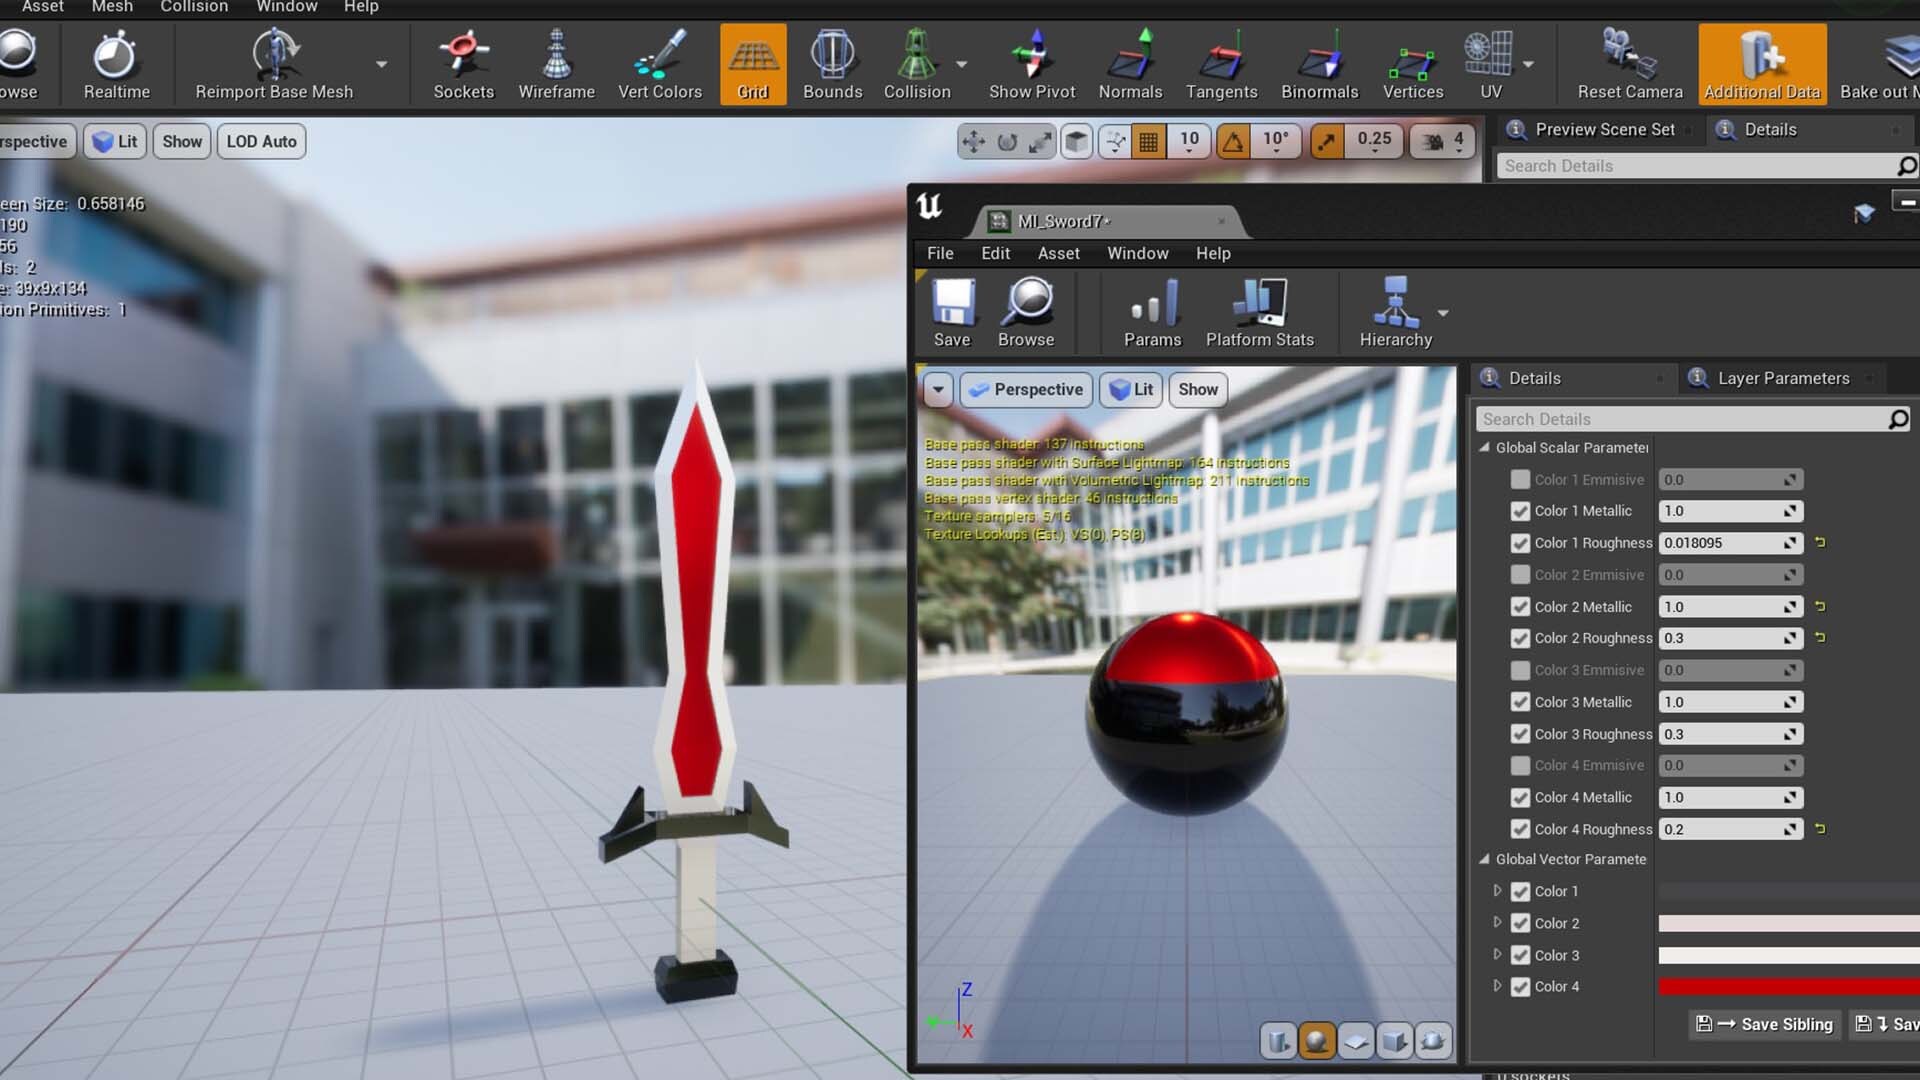Click the red Color 4 swatch
Image resolution: width=1920 pixels, height=1080 pixels.
click(1788, 987)
